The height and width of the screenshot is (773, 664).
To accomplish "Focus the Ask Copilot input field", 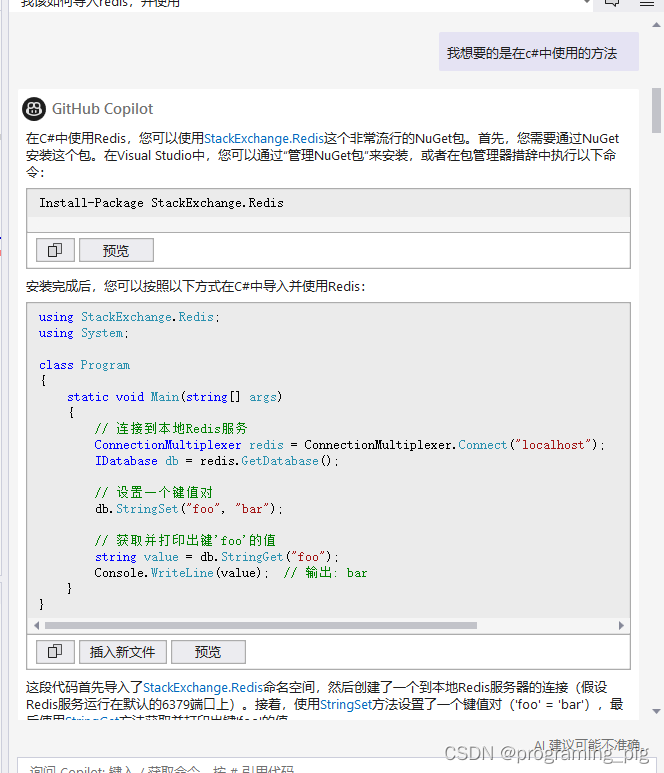I will tap(337, 766).
